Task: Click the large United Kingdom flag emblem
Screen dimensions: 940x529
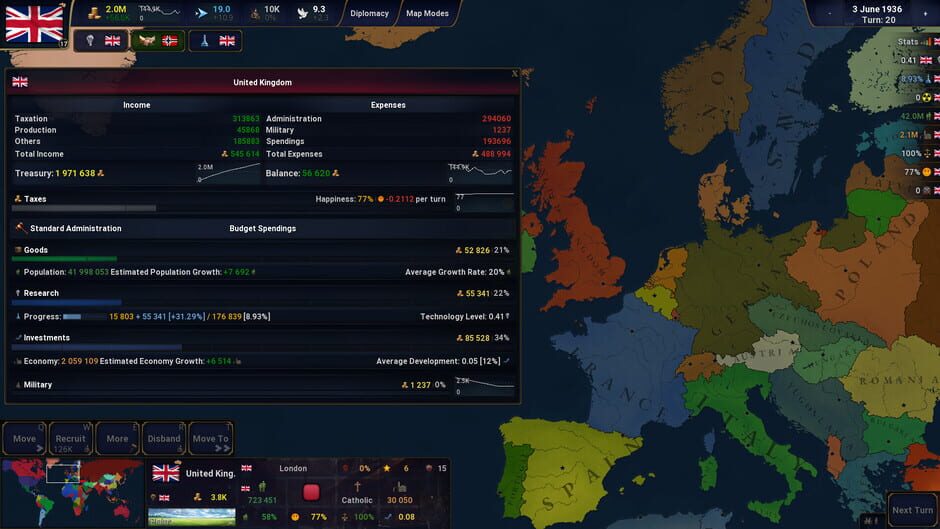Action: click(34, 23)
